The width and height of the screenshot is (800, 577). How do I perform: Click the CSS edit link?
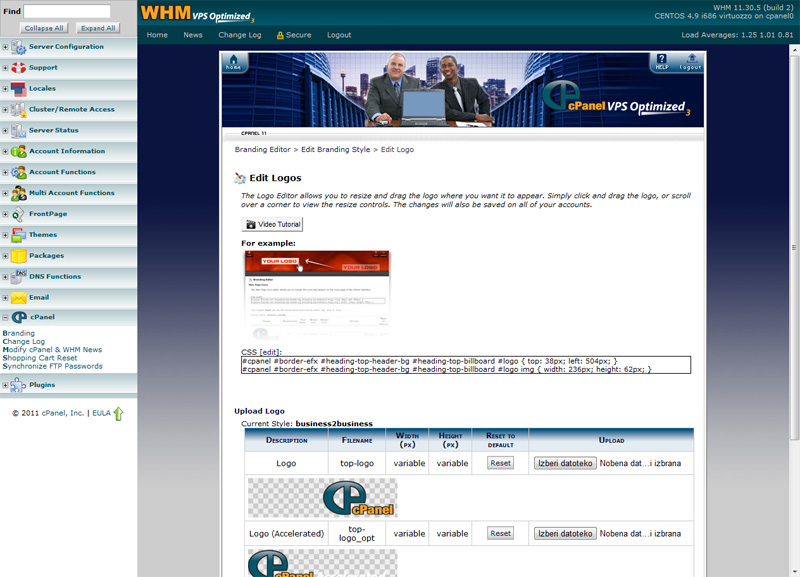pos(270,352)
